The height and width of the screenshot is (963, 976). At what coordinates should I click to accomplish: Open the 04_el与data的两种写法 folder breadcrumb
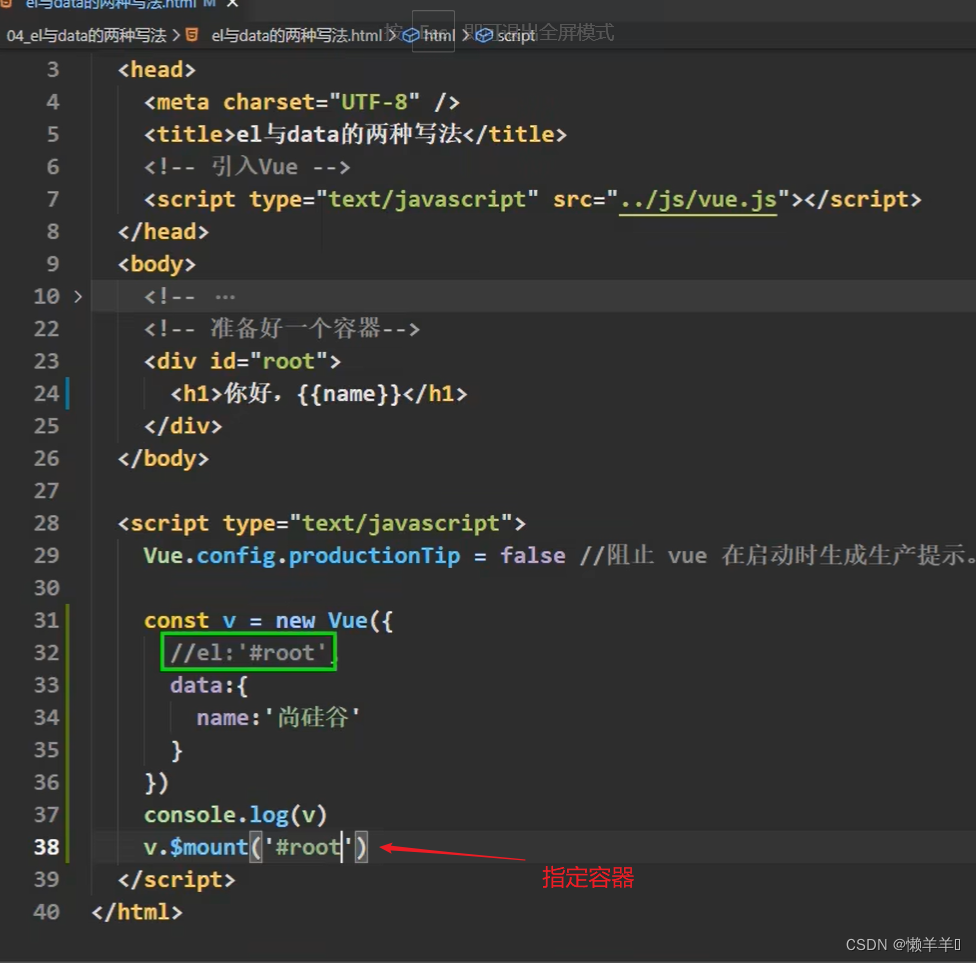pos(87,35)
